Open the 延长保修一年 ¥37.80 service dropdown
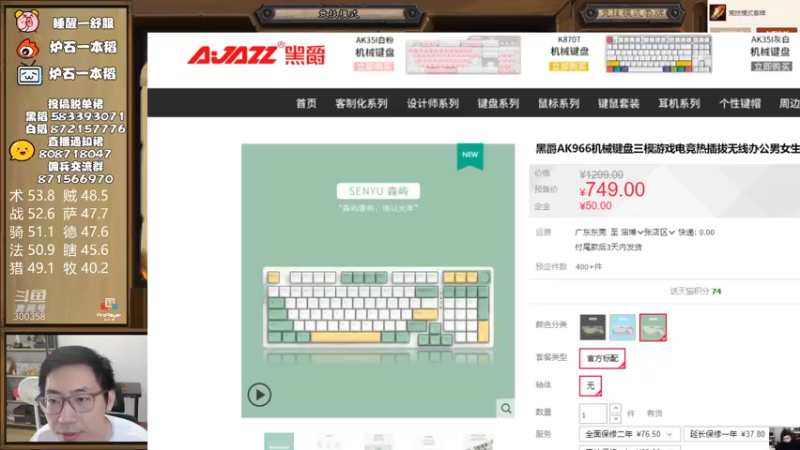This screenshot has width=800, height=450. tap(727, 434)
